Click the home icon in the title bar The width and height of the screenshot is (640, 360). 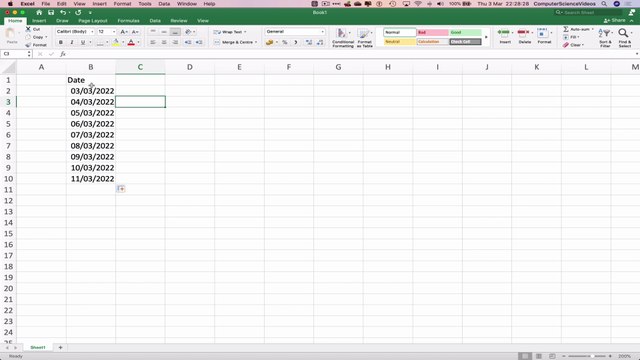pyautogui.click(x=39, y=13)
